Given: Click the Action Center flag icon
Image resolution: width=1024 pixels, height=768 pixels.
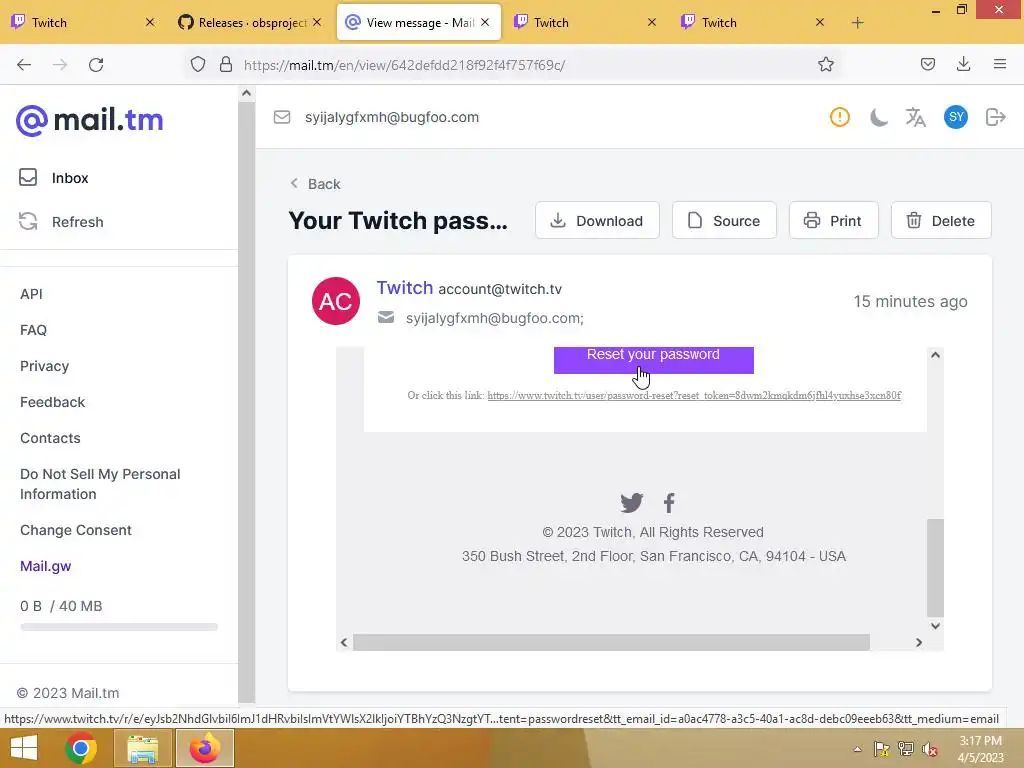Looking at the screenshot, I should (x=882, y=749).
